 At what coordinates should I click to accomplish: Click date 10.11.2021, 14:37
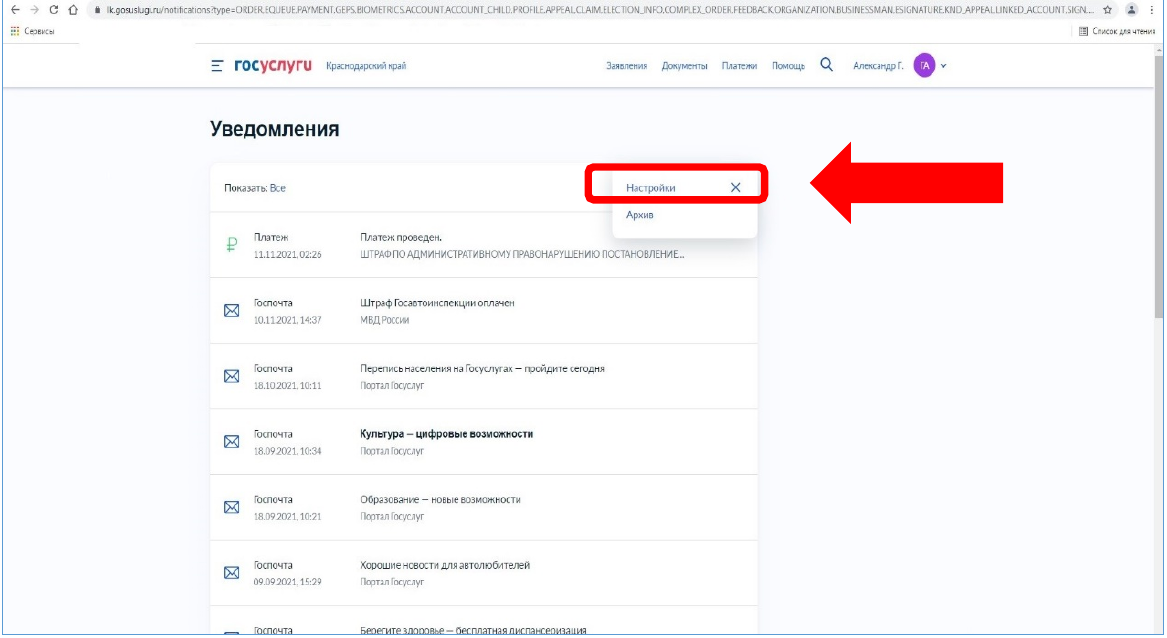(x=287, y=320)
